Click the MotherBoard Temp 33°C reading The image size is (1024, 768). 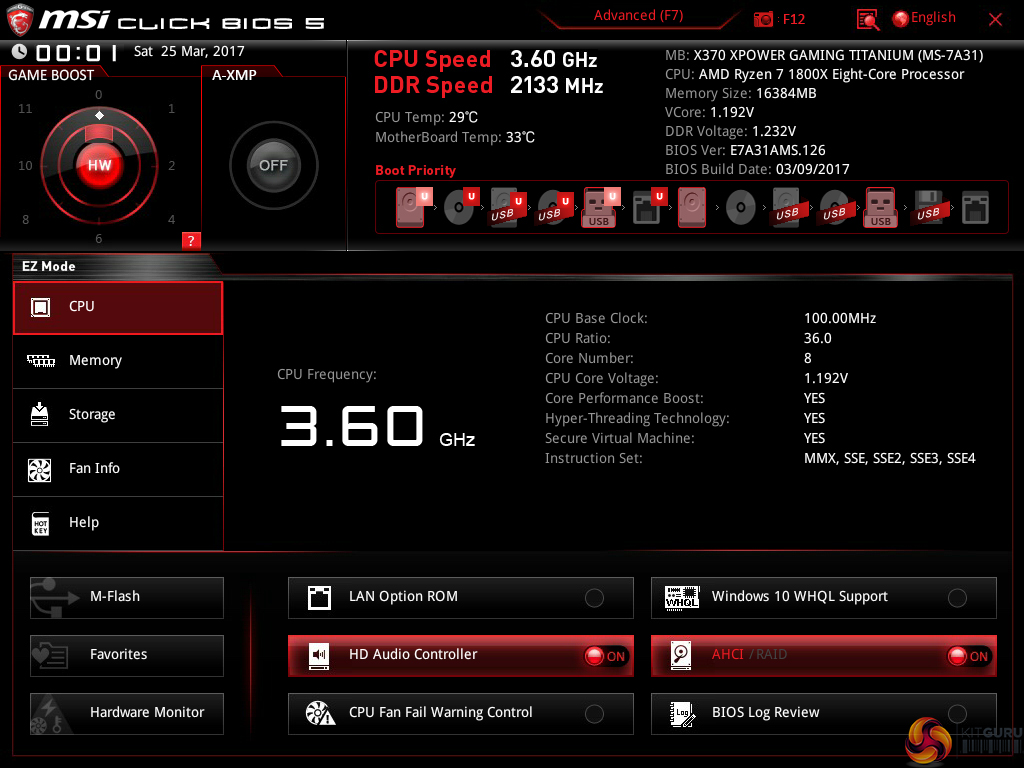(x=455, y=138)
